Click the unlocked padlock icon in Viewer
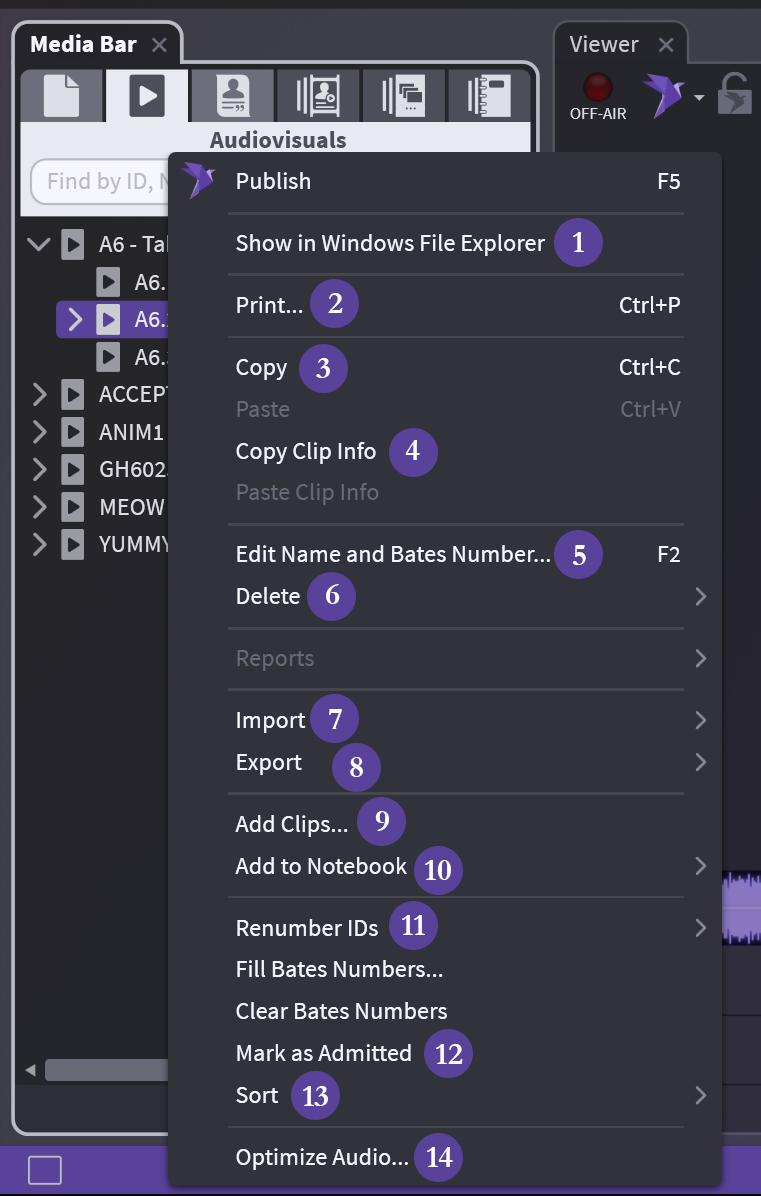Viewport: 761px width, 1196px height. point(735,94)
